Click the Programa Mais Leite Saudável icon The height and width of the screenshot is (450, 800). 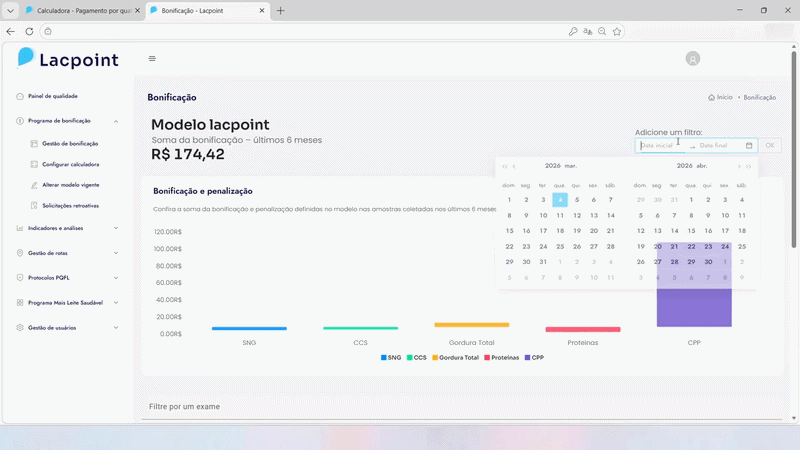(20, 303)
